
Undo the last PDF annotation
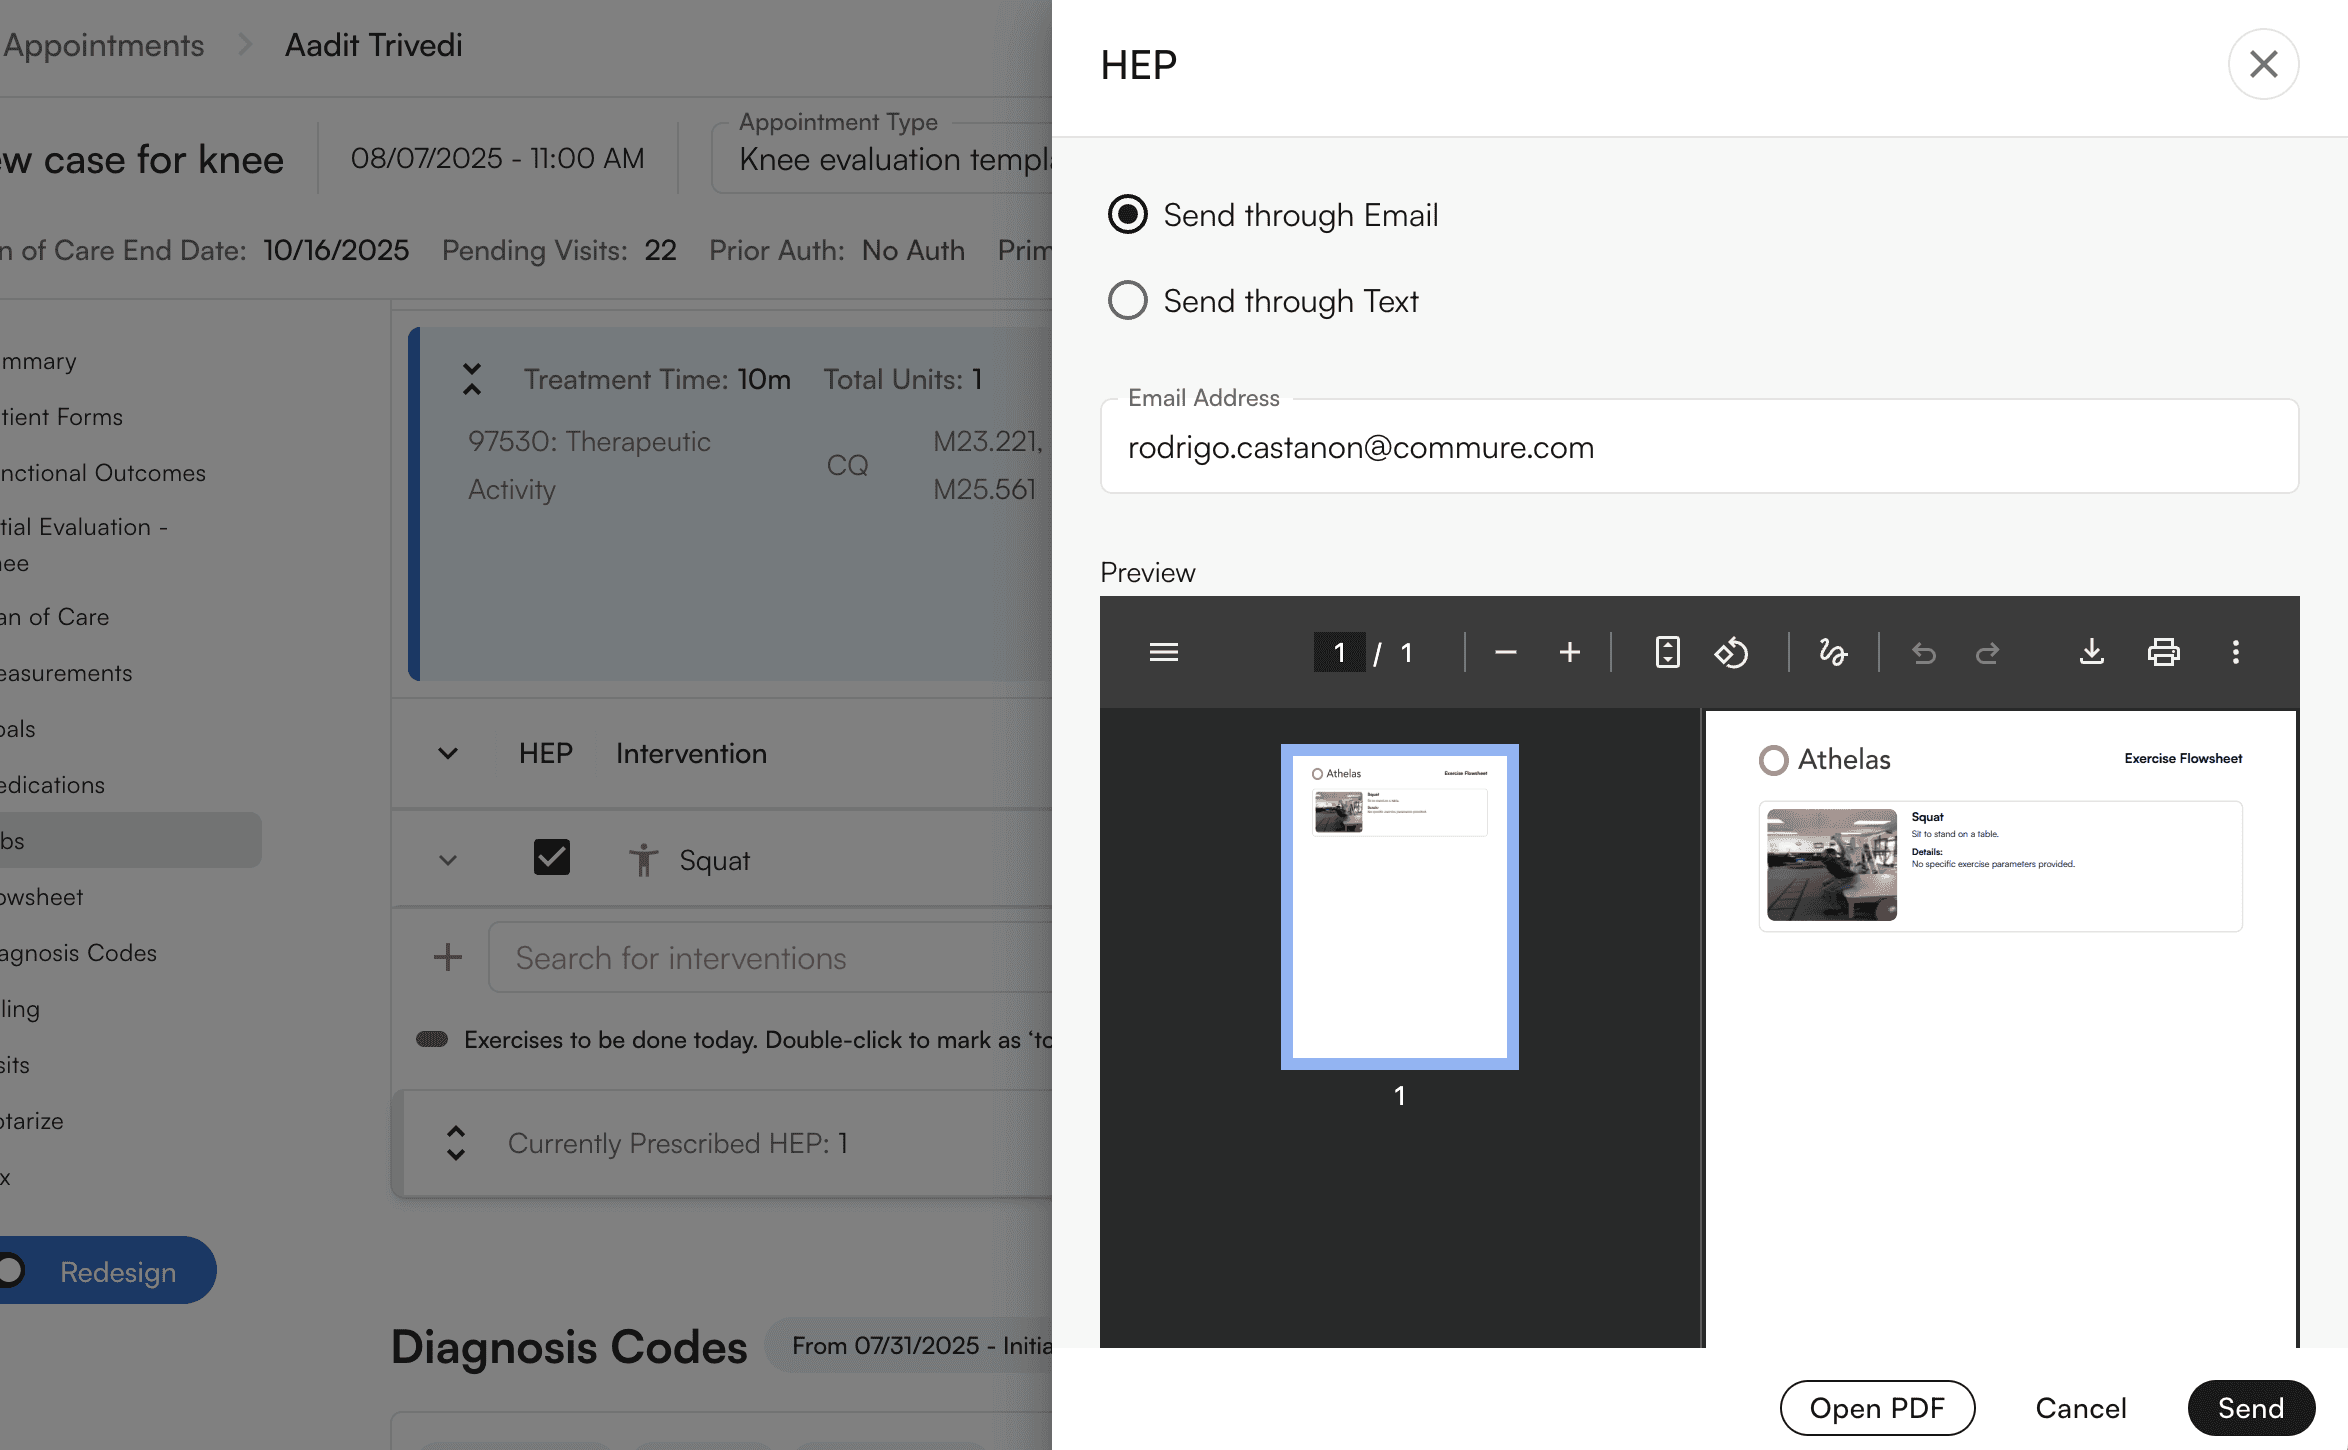click(x=1922, y=652)
